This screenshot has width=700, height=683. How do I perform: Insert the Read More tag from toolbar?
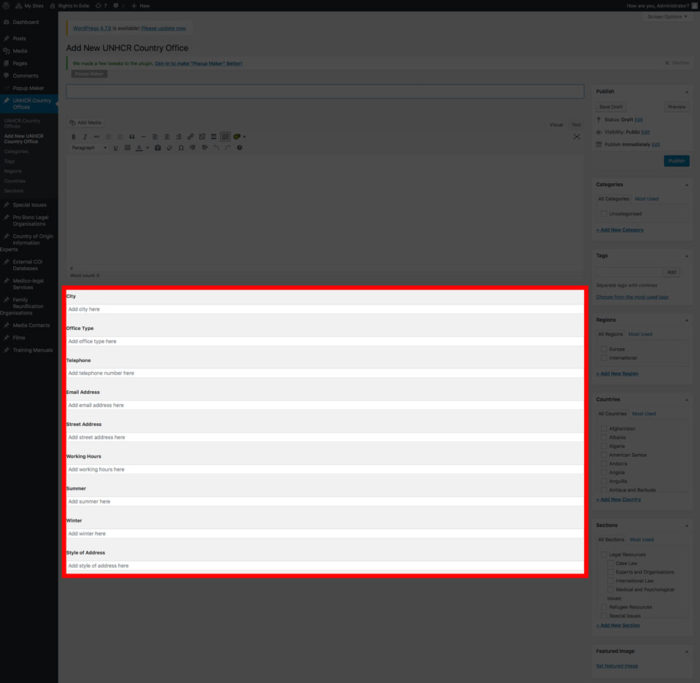(x=213, y=137)
